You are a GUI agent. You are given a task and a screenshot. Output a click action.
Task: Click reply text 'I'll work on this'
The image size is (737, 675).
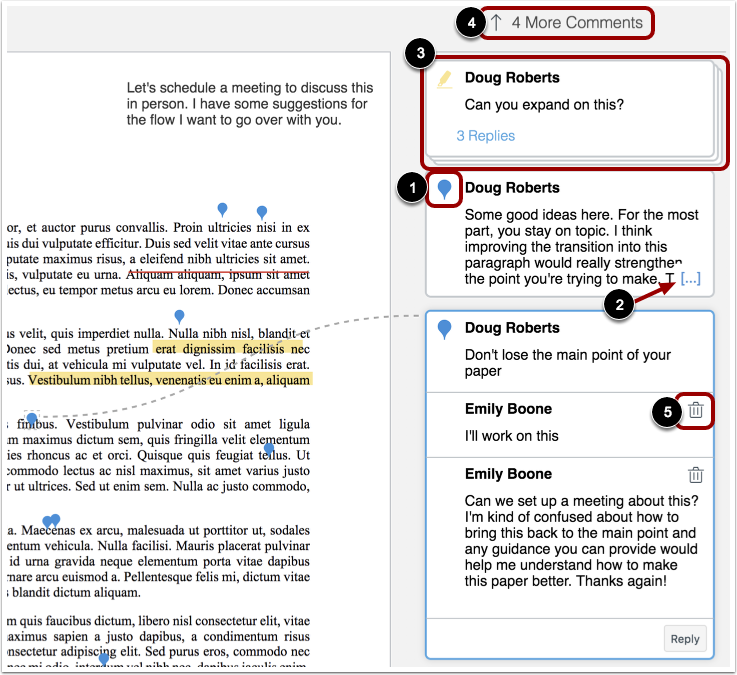click(x=511, y=436)
